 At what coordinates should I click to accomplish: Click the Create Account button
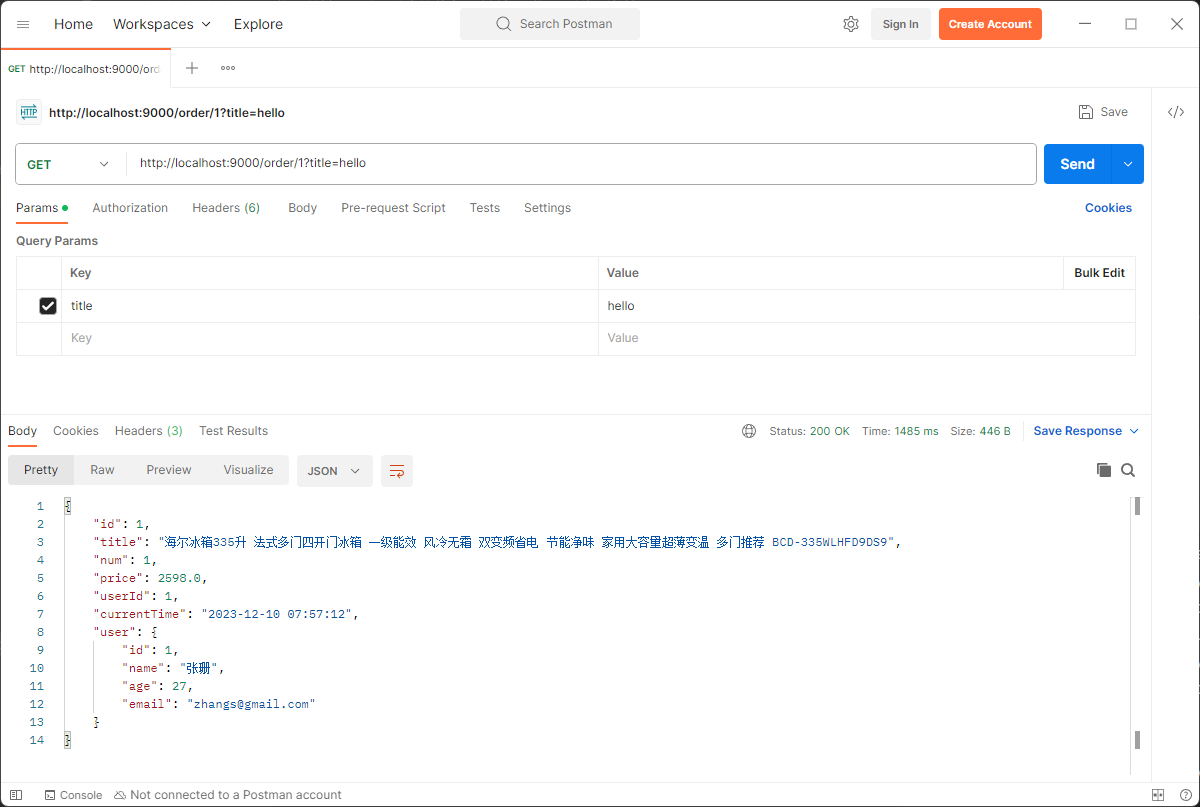click(x=990, y=24)
